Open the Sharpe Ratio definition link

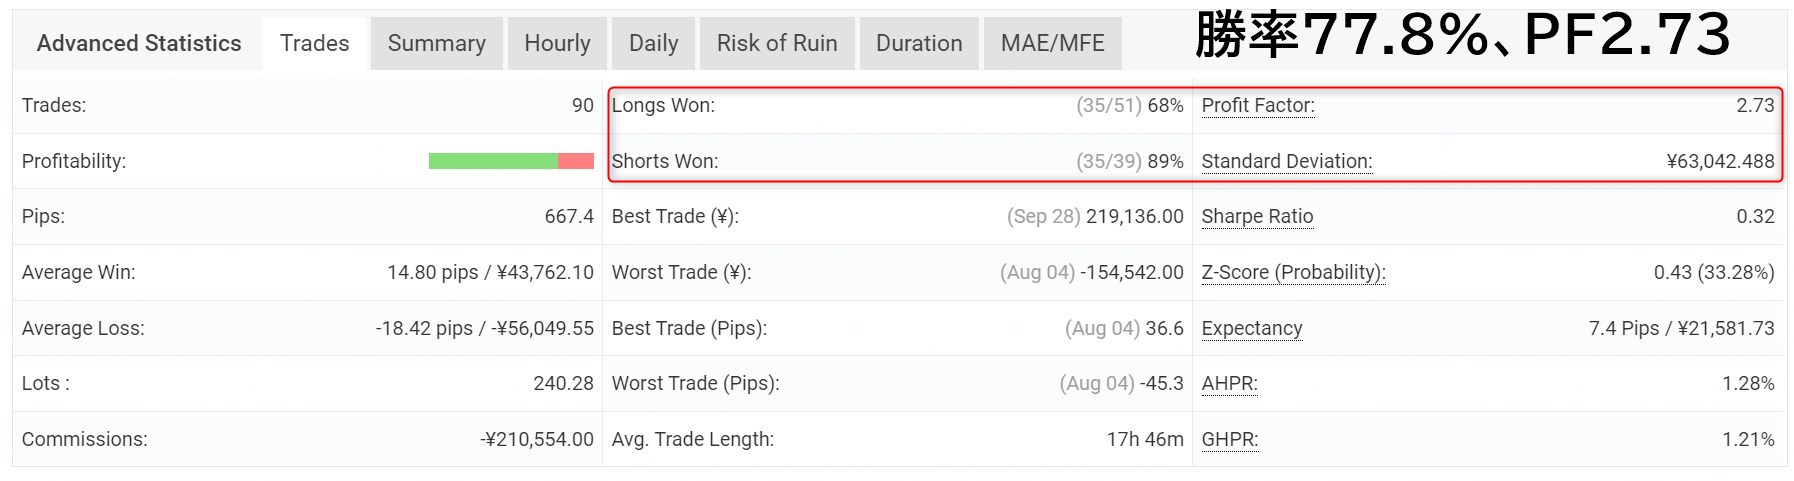1257,216
